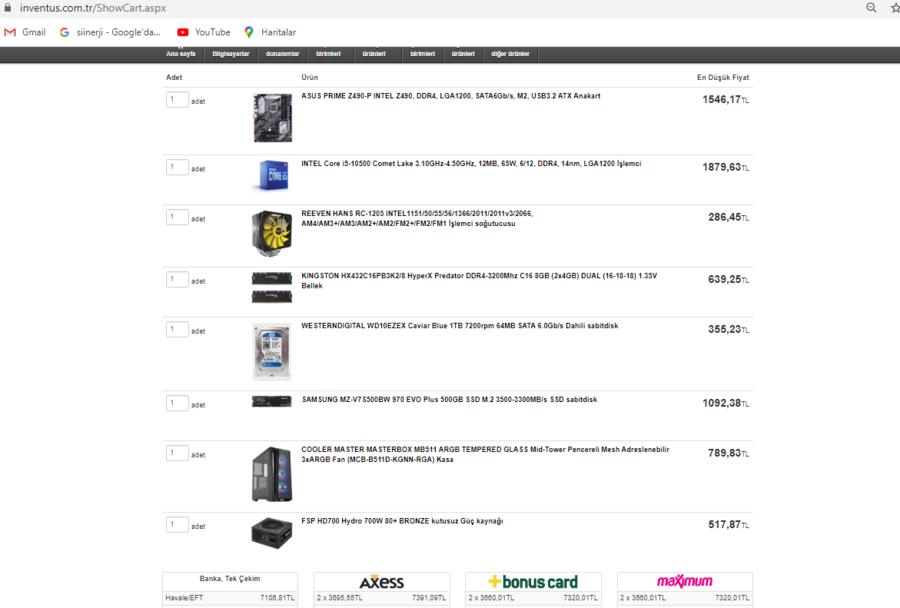Click the price 355,23 TL
Viewport: 900px width, 608px height.
pos(728,329)
